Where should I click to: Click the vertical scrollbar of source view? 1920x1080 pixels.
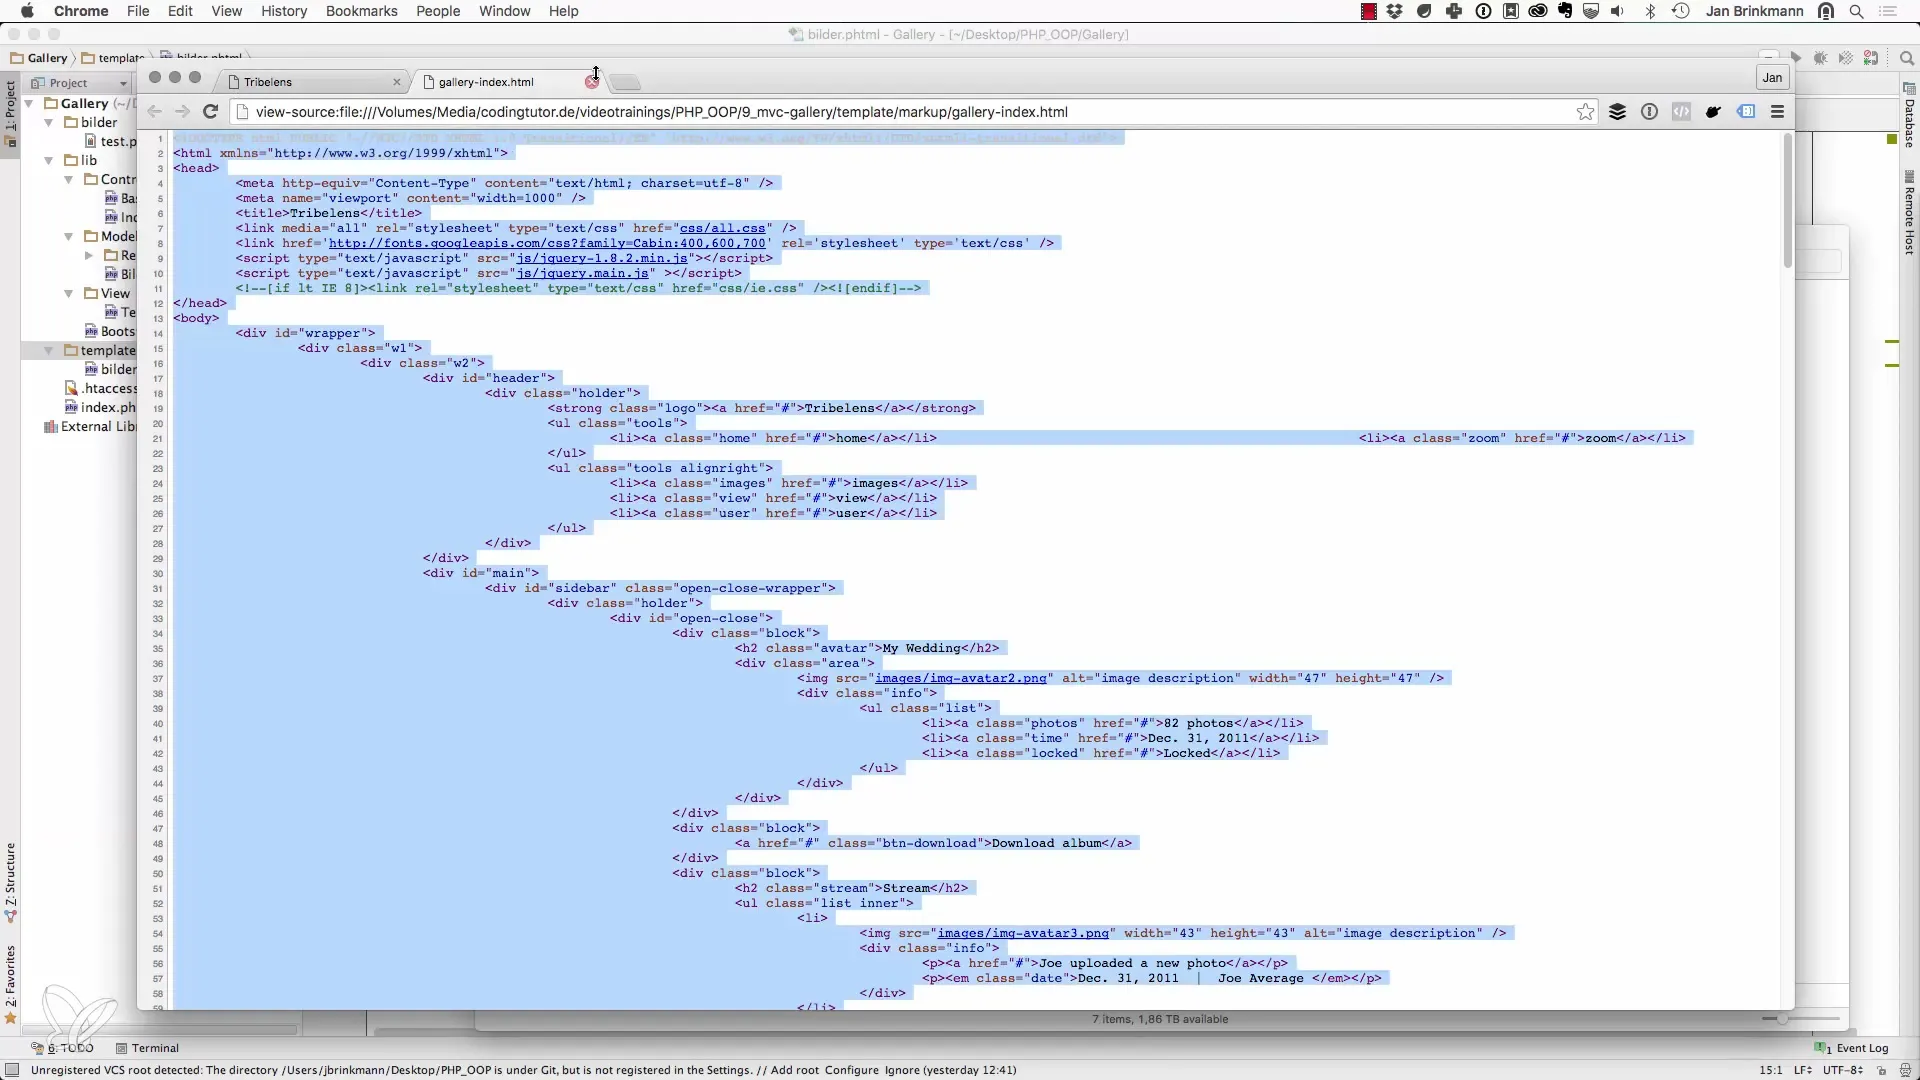coord(1787,200)
